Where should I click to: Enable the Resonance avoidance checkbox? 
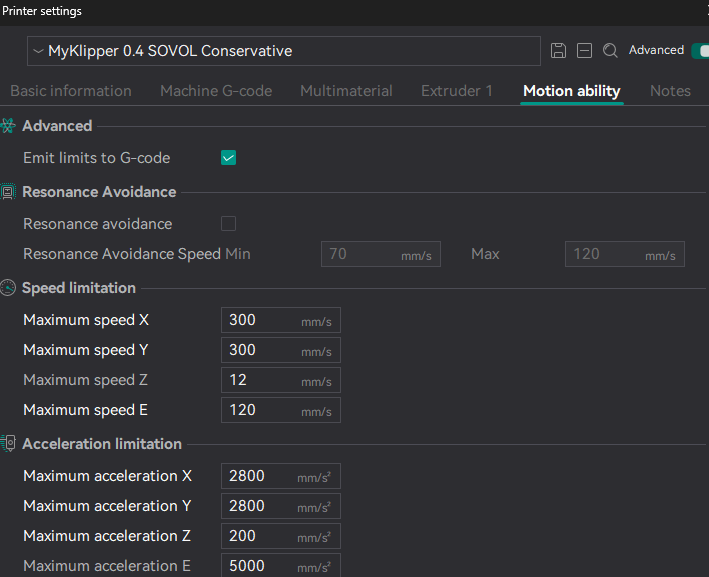pos(229,224)
